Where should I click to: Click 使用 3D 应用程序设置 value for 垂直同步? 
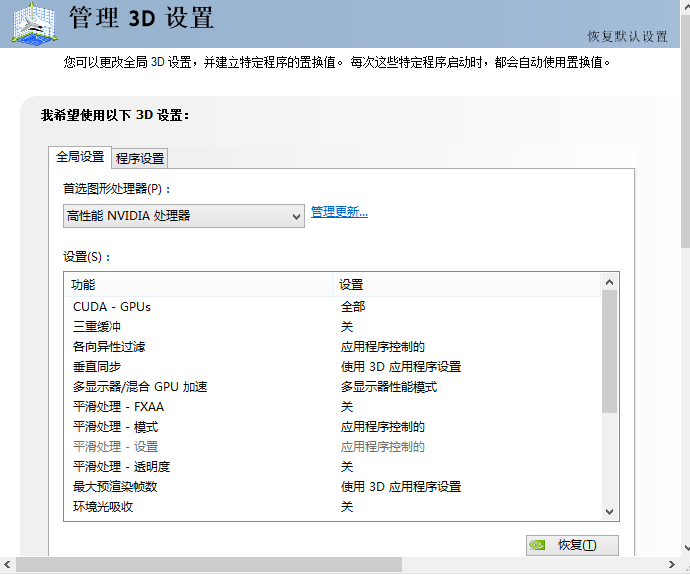401,367
